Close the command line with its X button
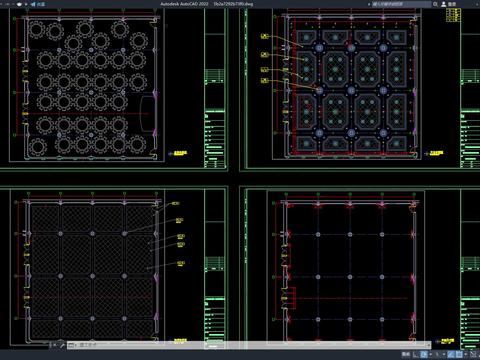 [51, 345]
